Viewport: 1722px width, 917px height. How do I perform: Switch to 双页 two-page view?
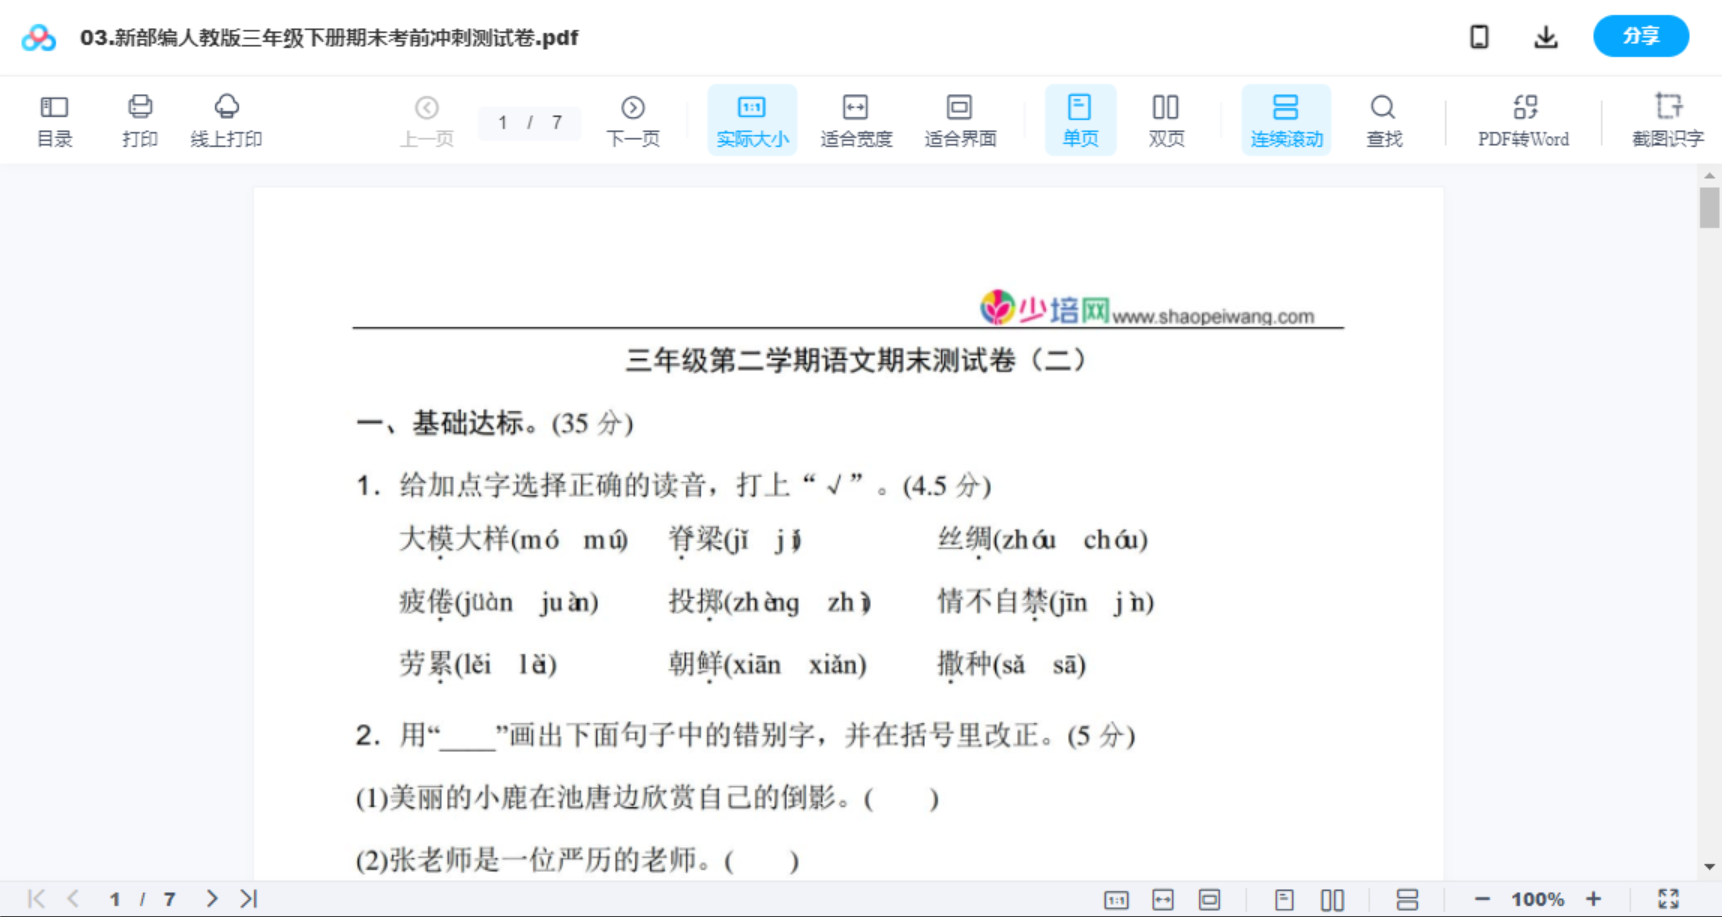click(1166, 119)
